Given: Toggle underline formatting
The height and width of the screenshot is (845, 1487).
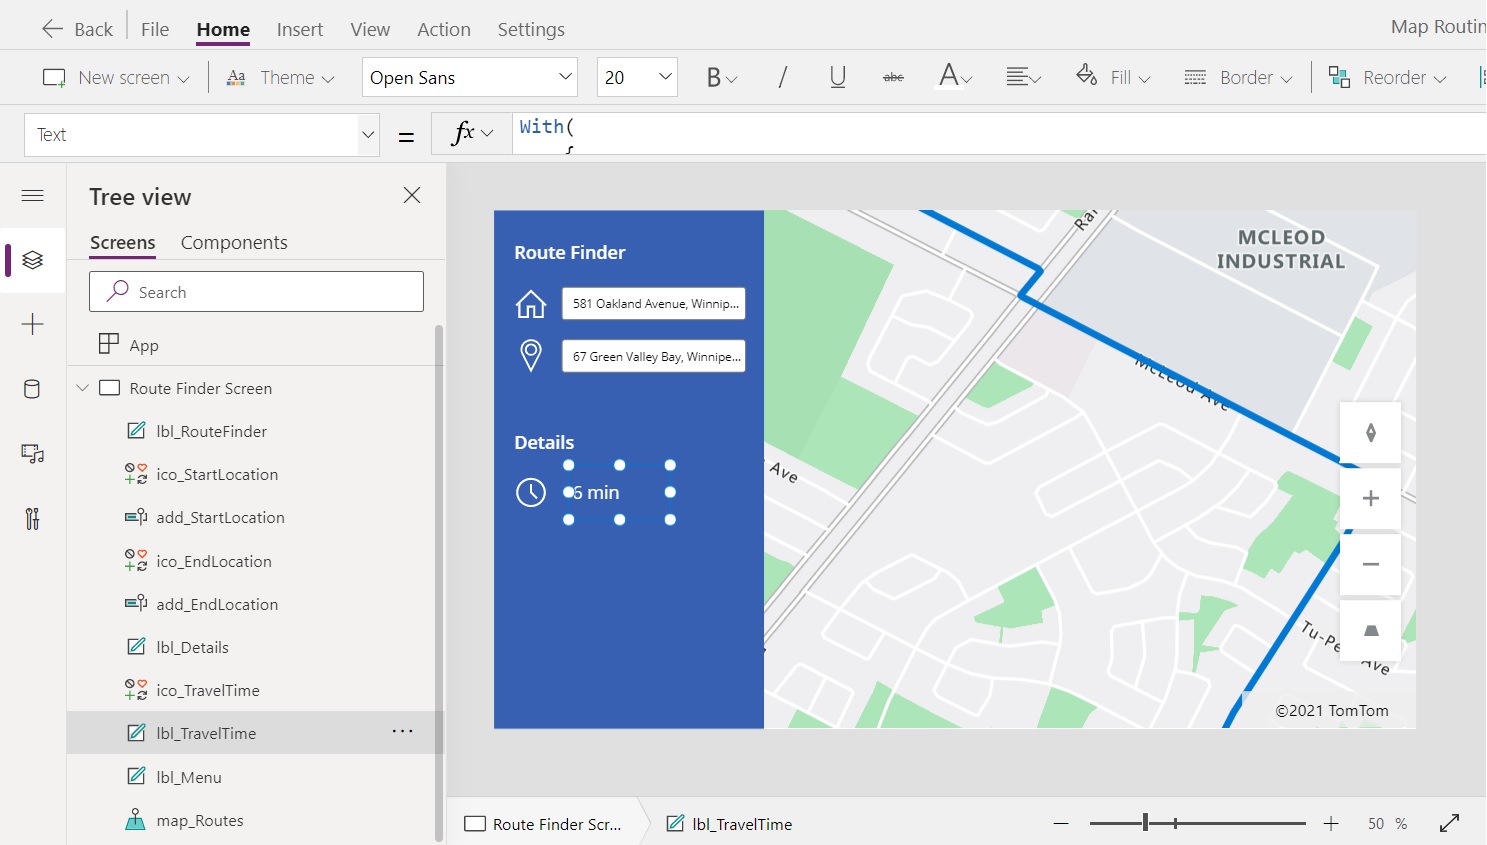Looking at the screenshot, I should tap(837, 77).
